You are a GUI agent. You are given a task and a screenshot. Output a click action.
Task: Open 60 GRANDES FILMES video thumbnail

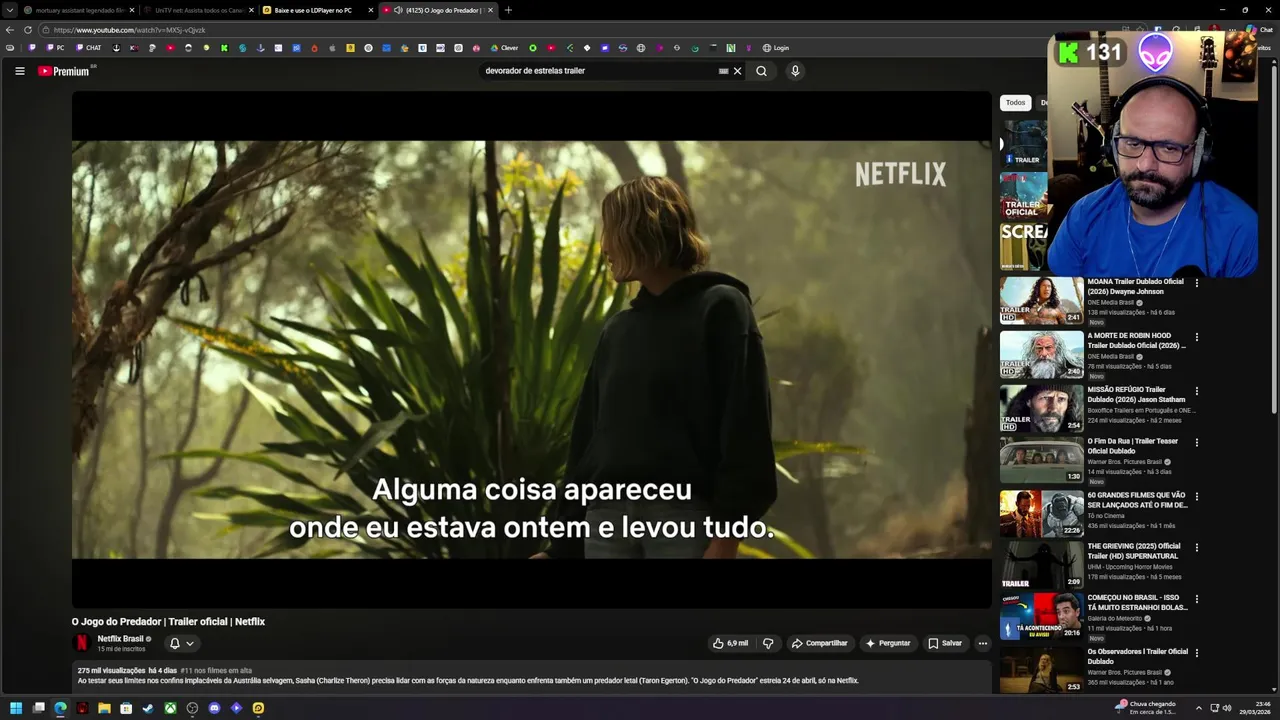[1041, 514]
